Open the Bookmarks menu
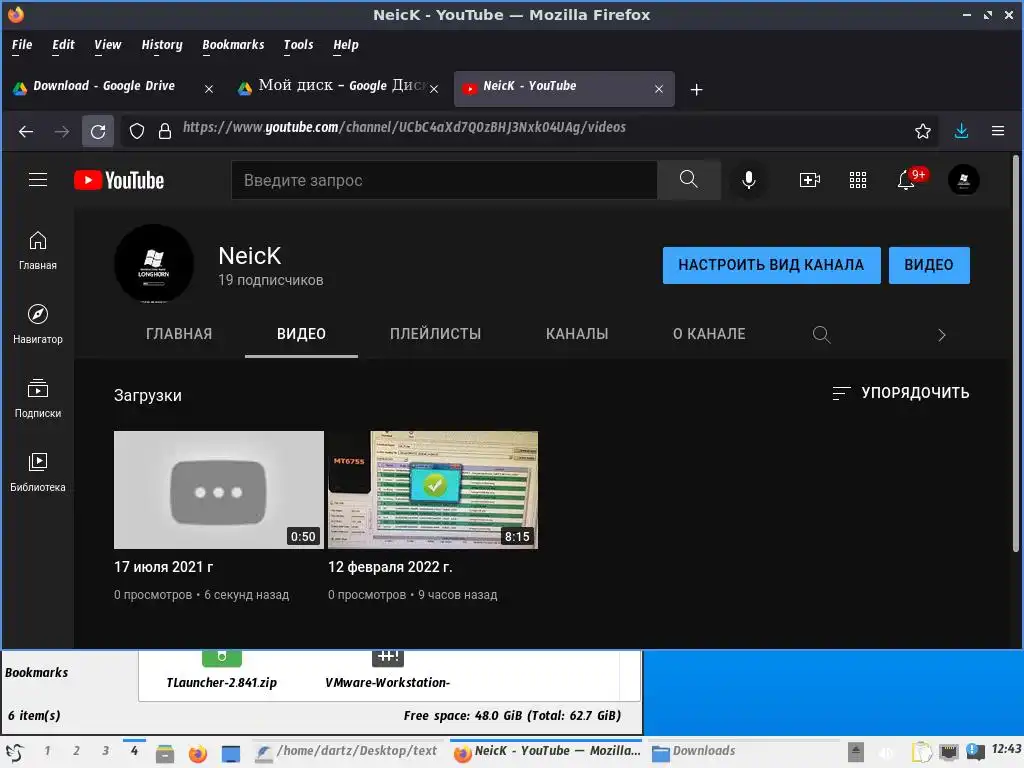This screenshot has width=1024, height=768. coord(233,45)
